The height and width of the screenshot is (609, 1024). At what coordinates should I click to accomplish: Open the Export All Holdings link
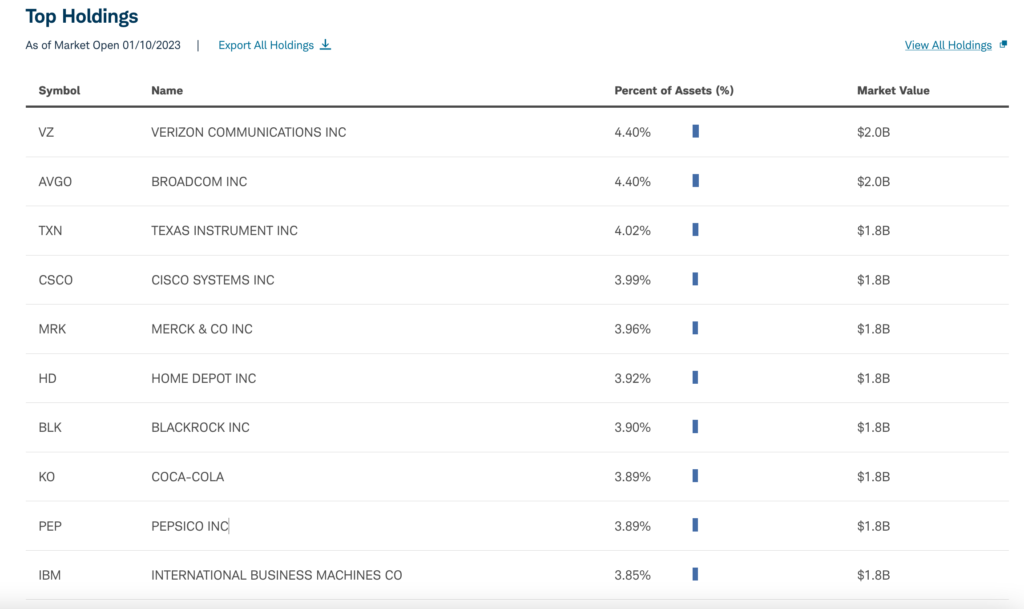point(266,45)
